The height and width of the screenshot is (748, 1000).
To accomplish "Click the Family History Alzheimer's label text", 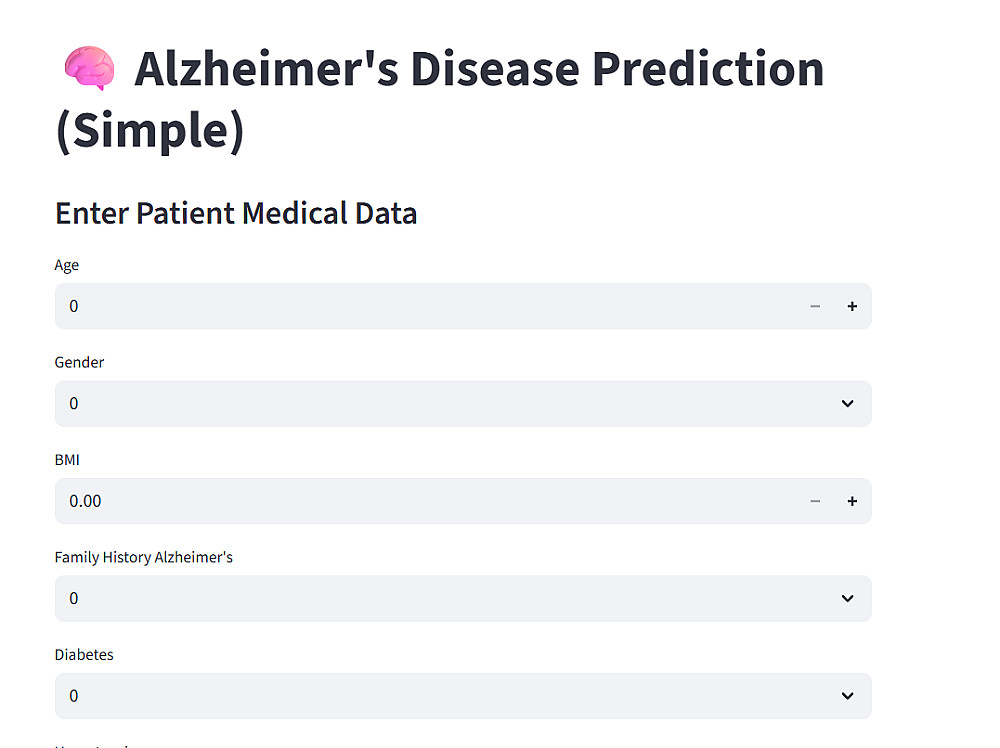I will [x=143, y=557].
